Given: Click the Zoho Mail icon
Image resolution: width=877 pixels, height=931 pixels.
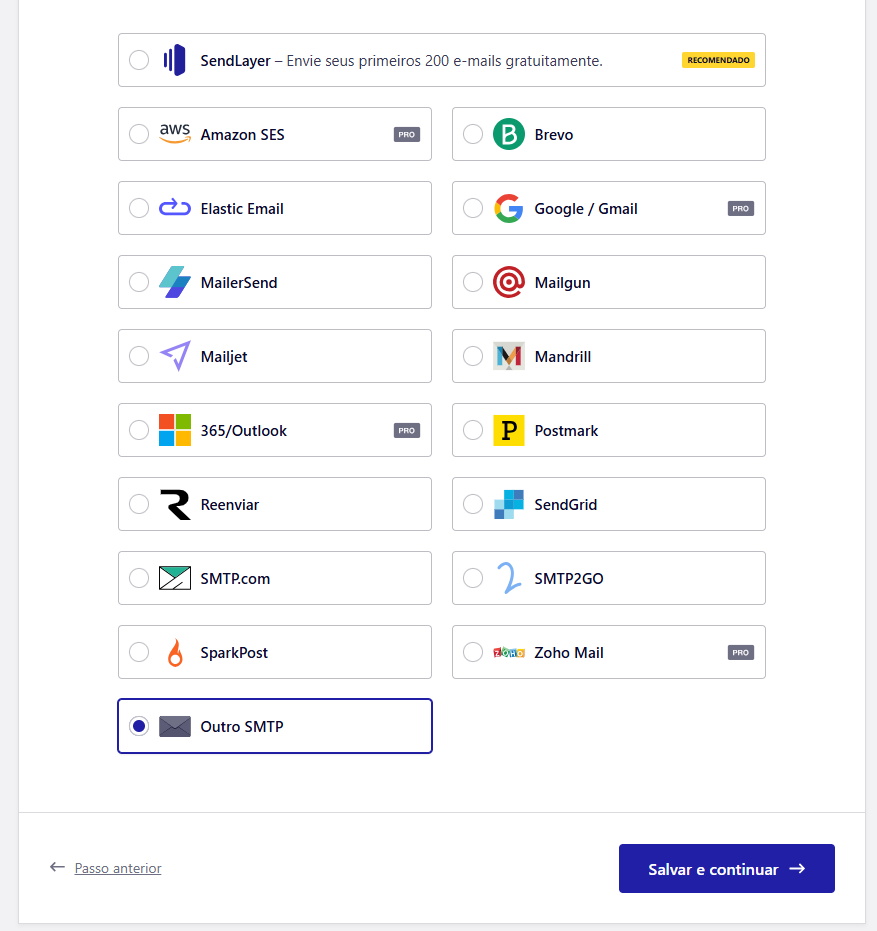Looking at the screenshot, I should tap(508, 651).
